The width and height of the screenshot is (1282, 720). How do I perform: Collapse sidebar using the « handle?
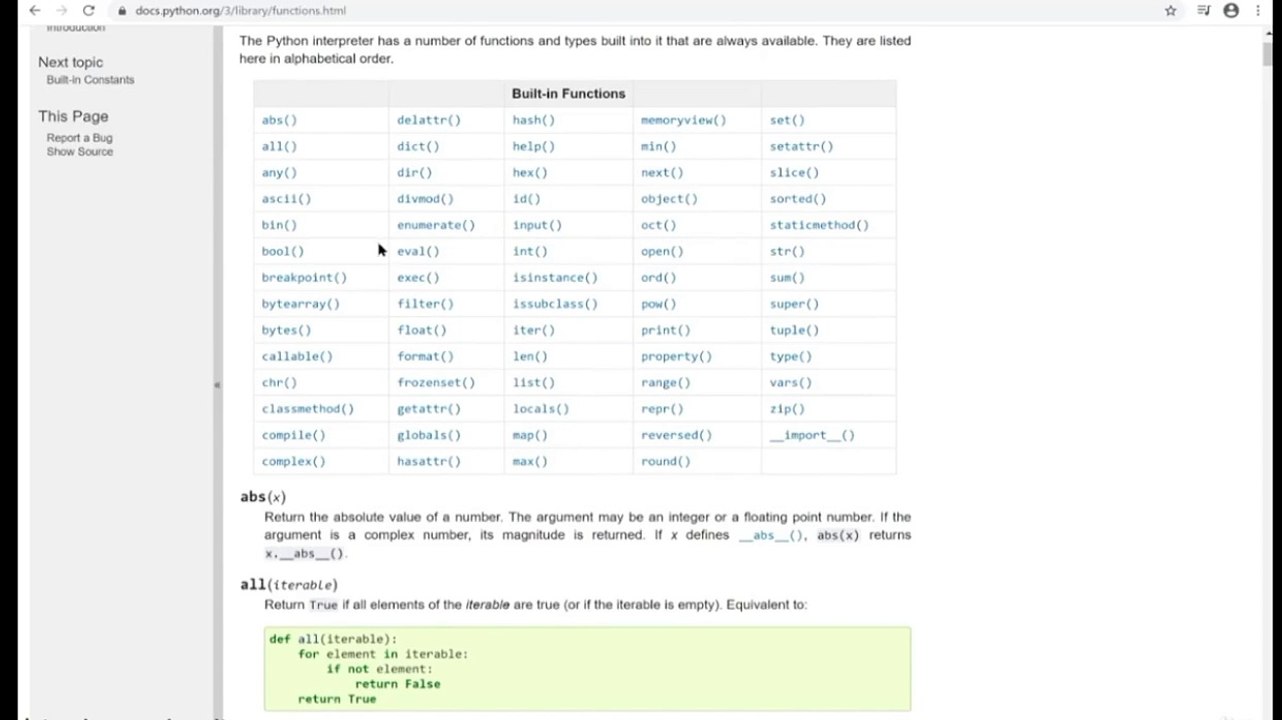[217, 385]
